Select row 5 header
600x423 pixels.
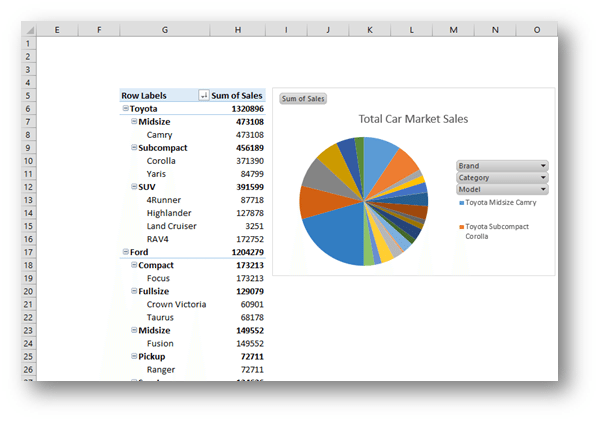(x=28, y=96)
